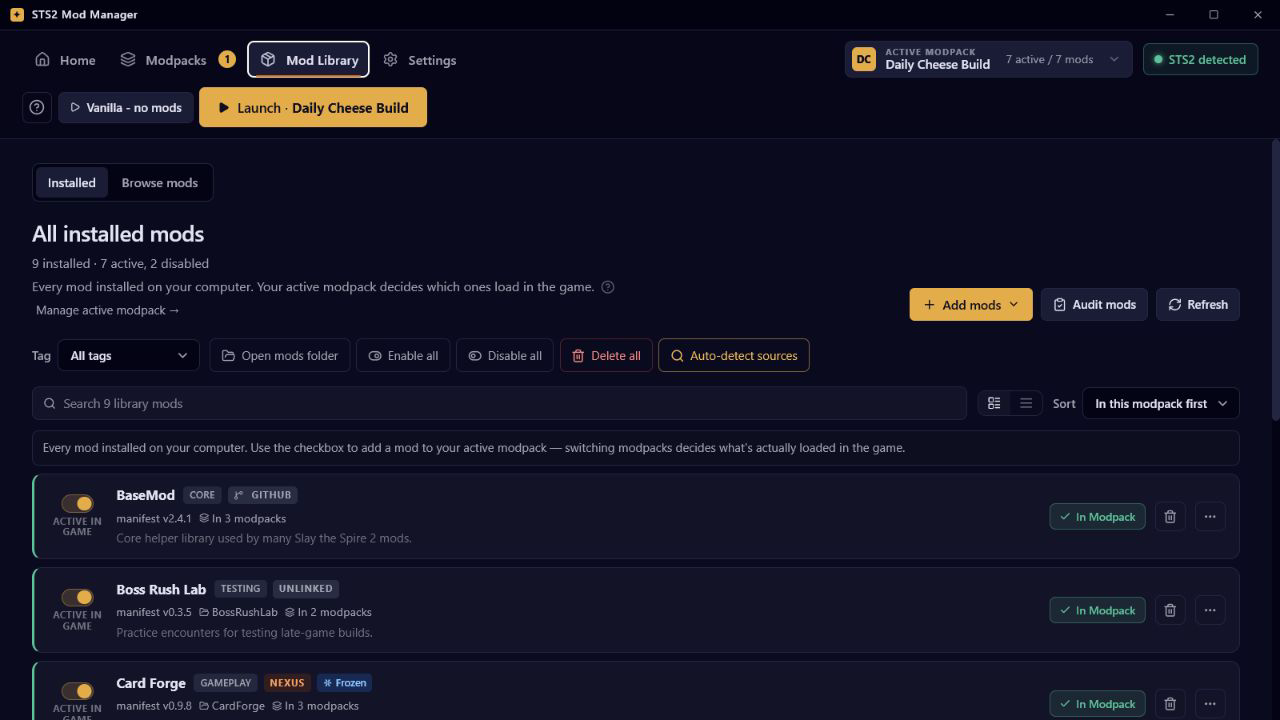Click the red Delete all button
The image size is (1280, 720).
[607, 356]
